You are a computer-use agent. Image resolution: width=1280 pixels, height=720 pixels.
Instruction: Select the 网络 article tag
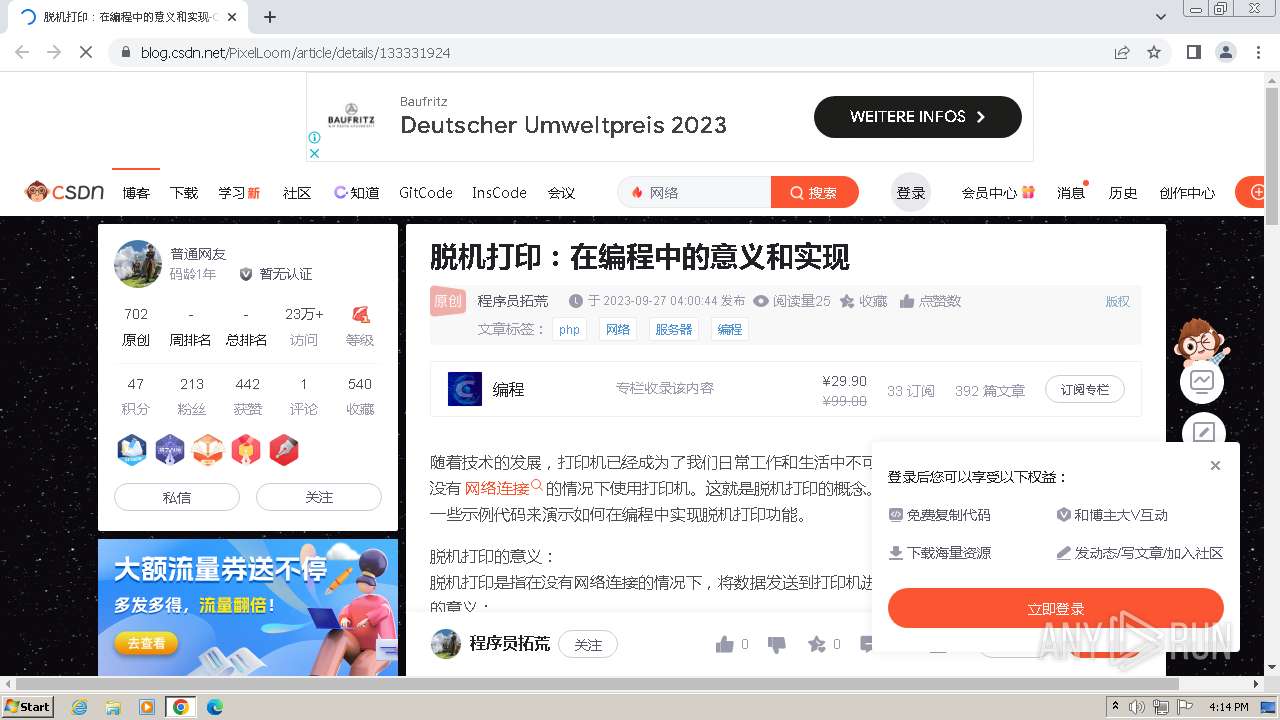618,329
